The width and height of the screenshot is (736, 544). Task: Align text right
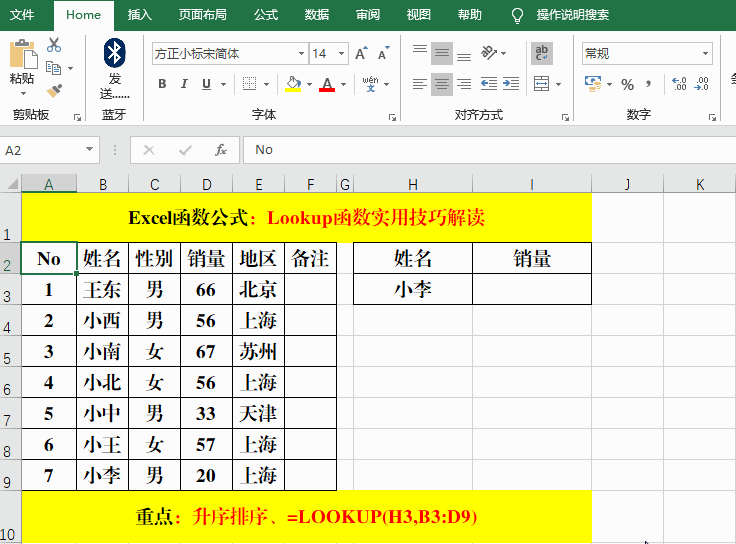[x=464, y=84]
